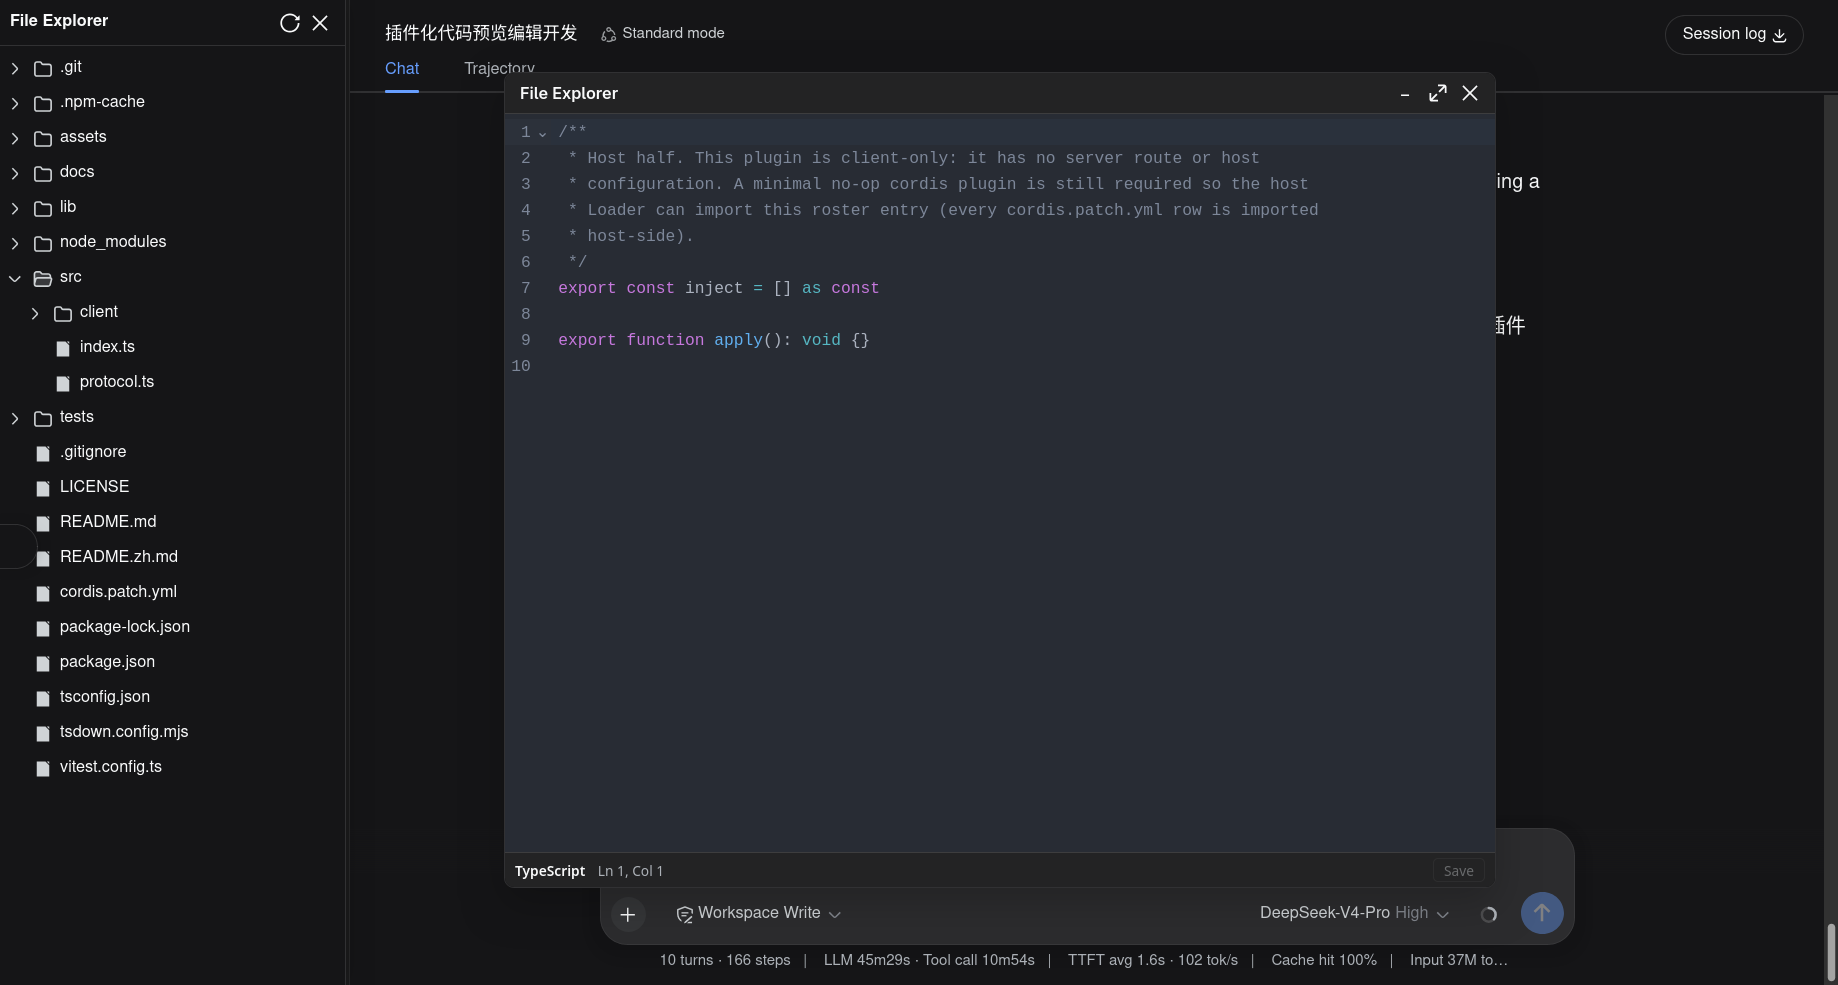The height and width of the screenshot is (985, 1838).
Task: Click the tests folder icon
Action: pyautogui.click(x=43, y=419)
